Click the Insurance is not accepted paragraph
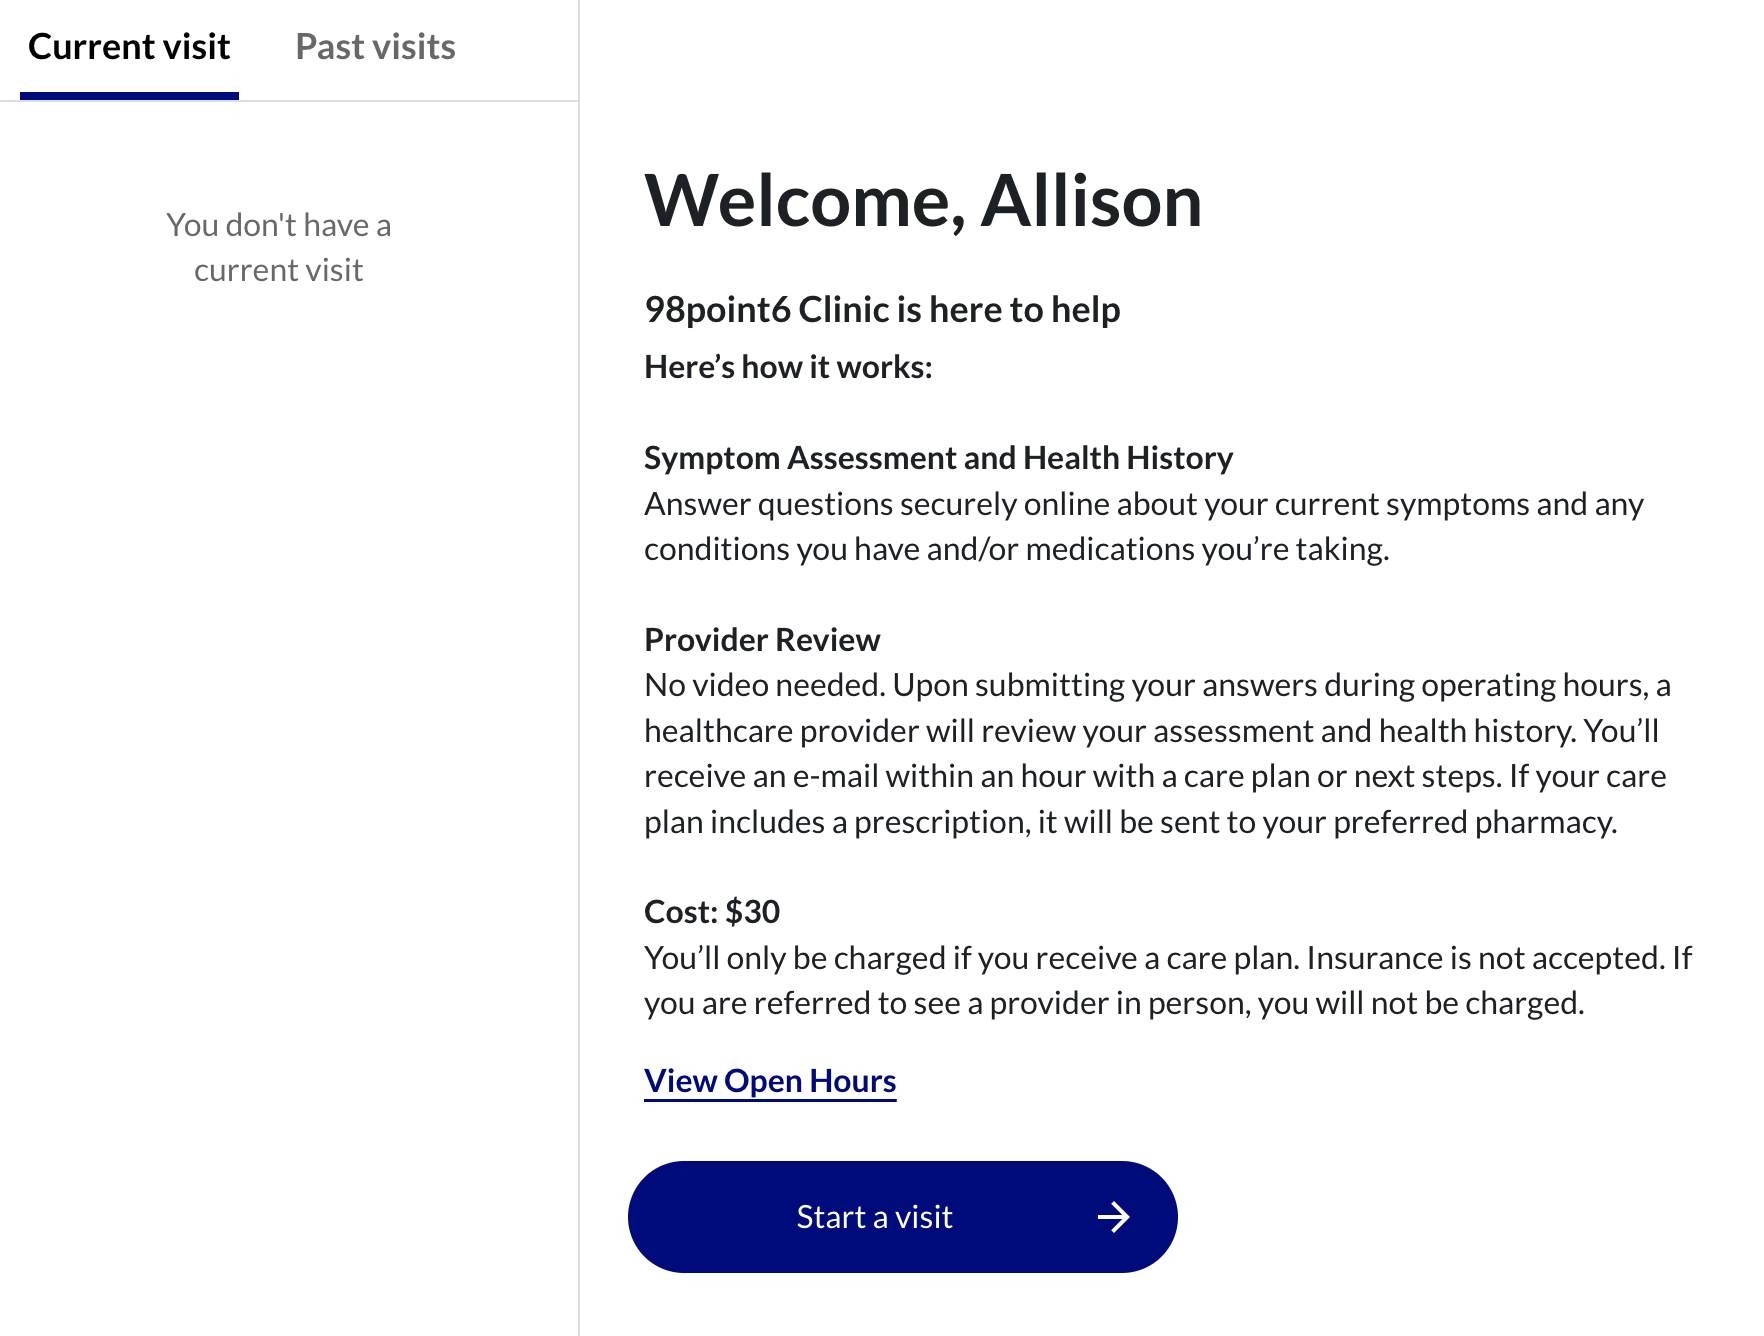Screen dimensions: 1764x1336 point(1168,981)
